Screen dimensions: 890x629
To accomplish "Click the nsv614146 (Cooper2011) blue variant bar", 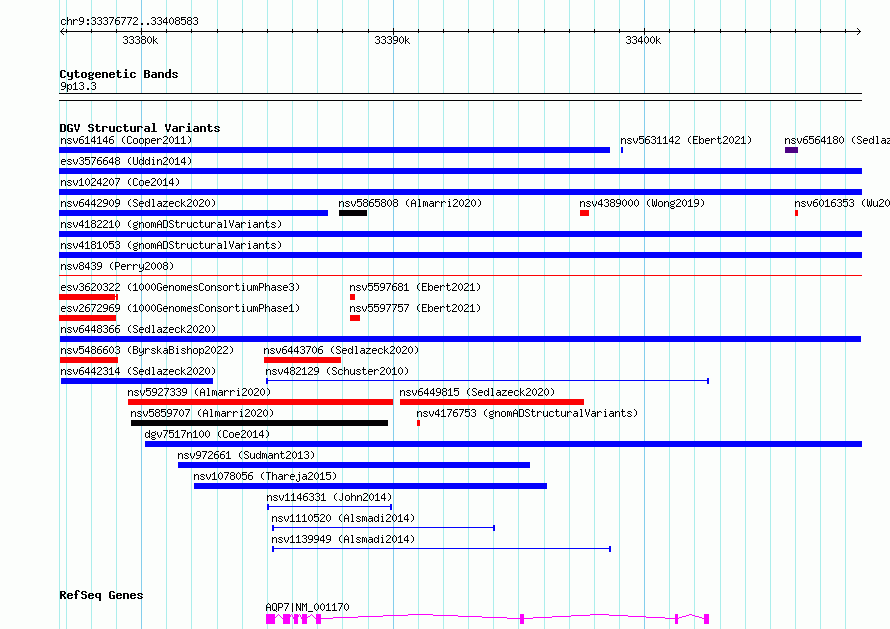I will (334, 150).
